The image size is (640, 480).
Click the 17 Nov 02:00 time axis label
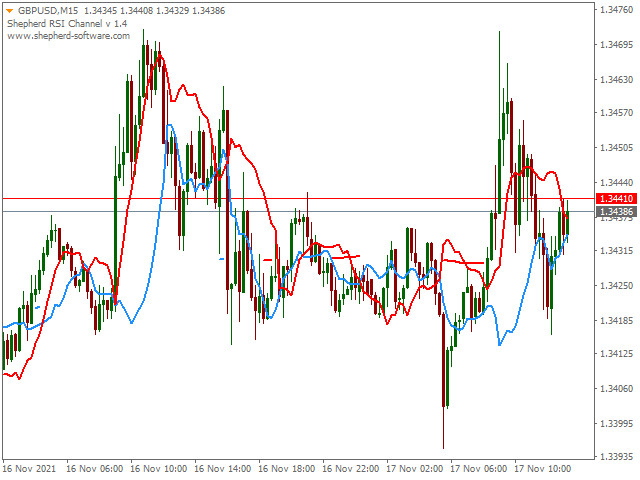point(415,469)
